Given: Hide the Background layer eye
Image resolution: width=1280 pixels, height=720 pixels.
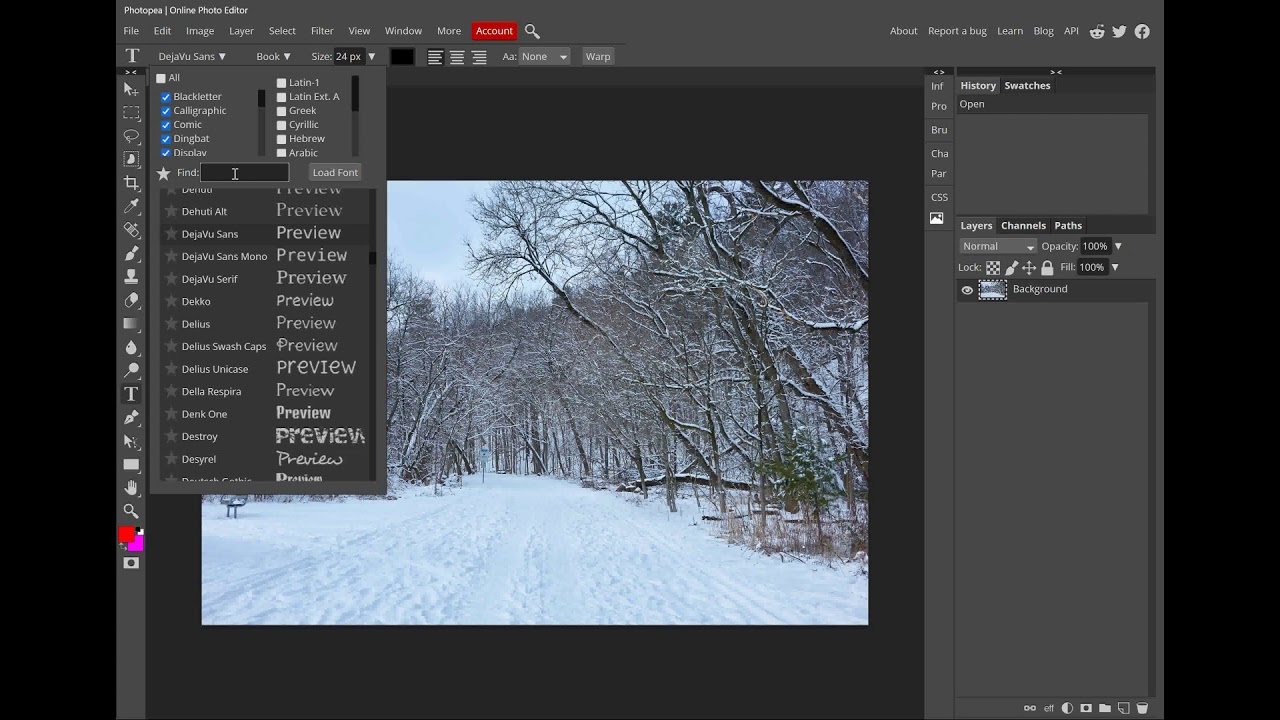Looking at the screenshot, I should (x=967, y=290).
